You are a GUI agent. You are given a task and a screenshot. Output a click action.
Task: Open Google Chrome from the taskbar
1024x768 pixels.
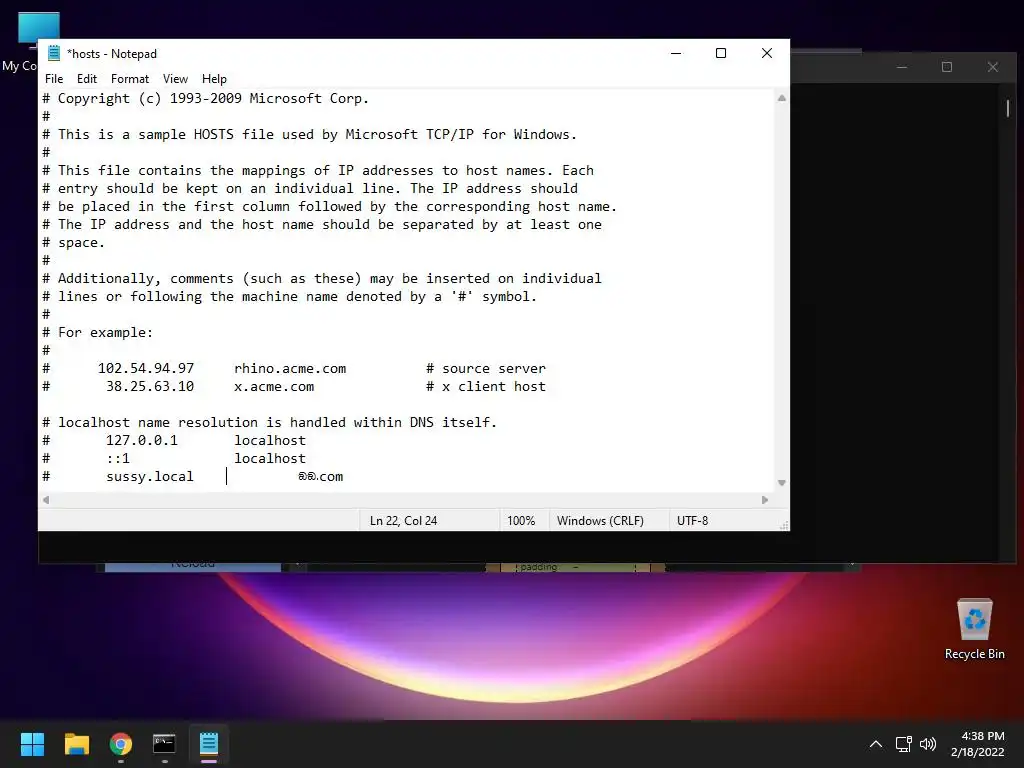121,744
